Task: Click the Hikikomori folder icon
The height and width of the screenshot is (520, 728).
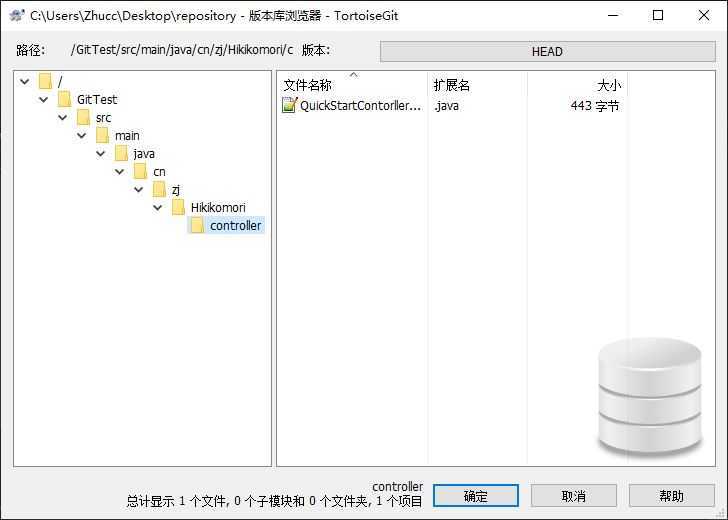Action: point(178,208)
